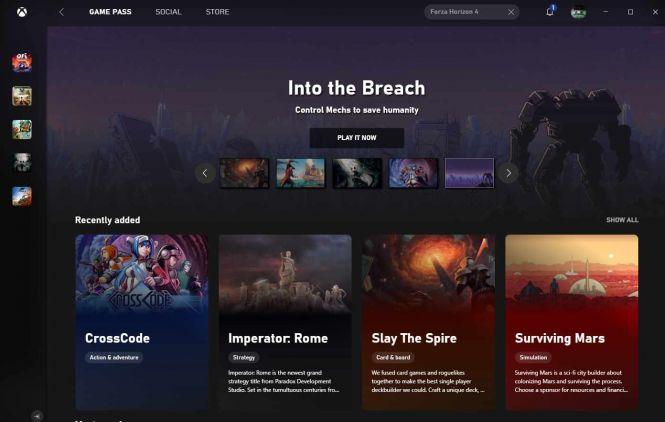The width and height of the screenshot is (665, 422).
Task: Go back with the back arrow
Action: coord(61,12)
